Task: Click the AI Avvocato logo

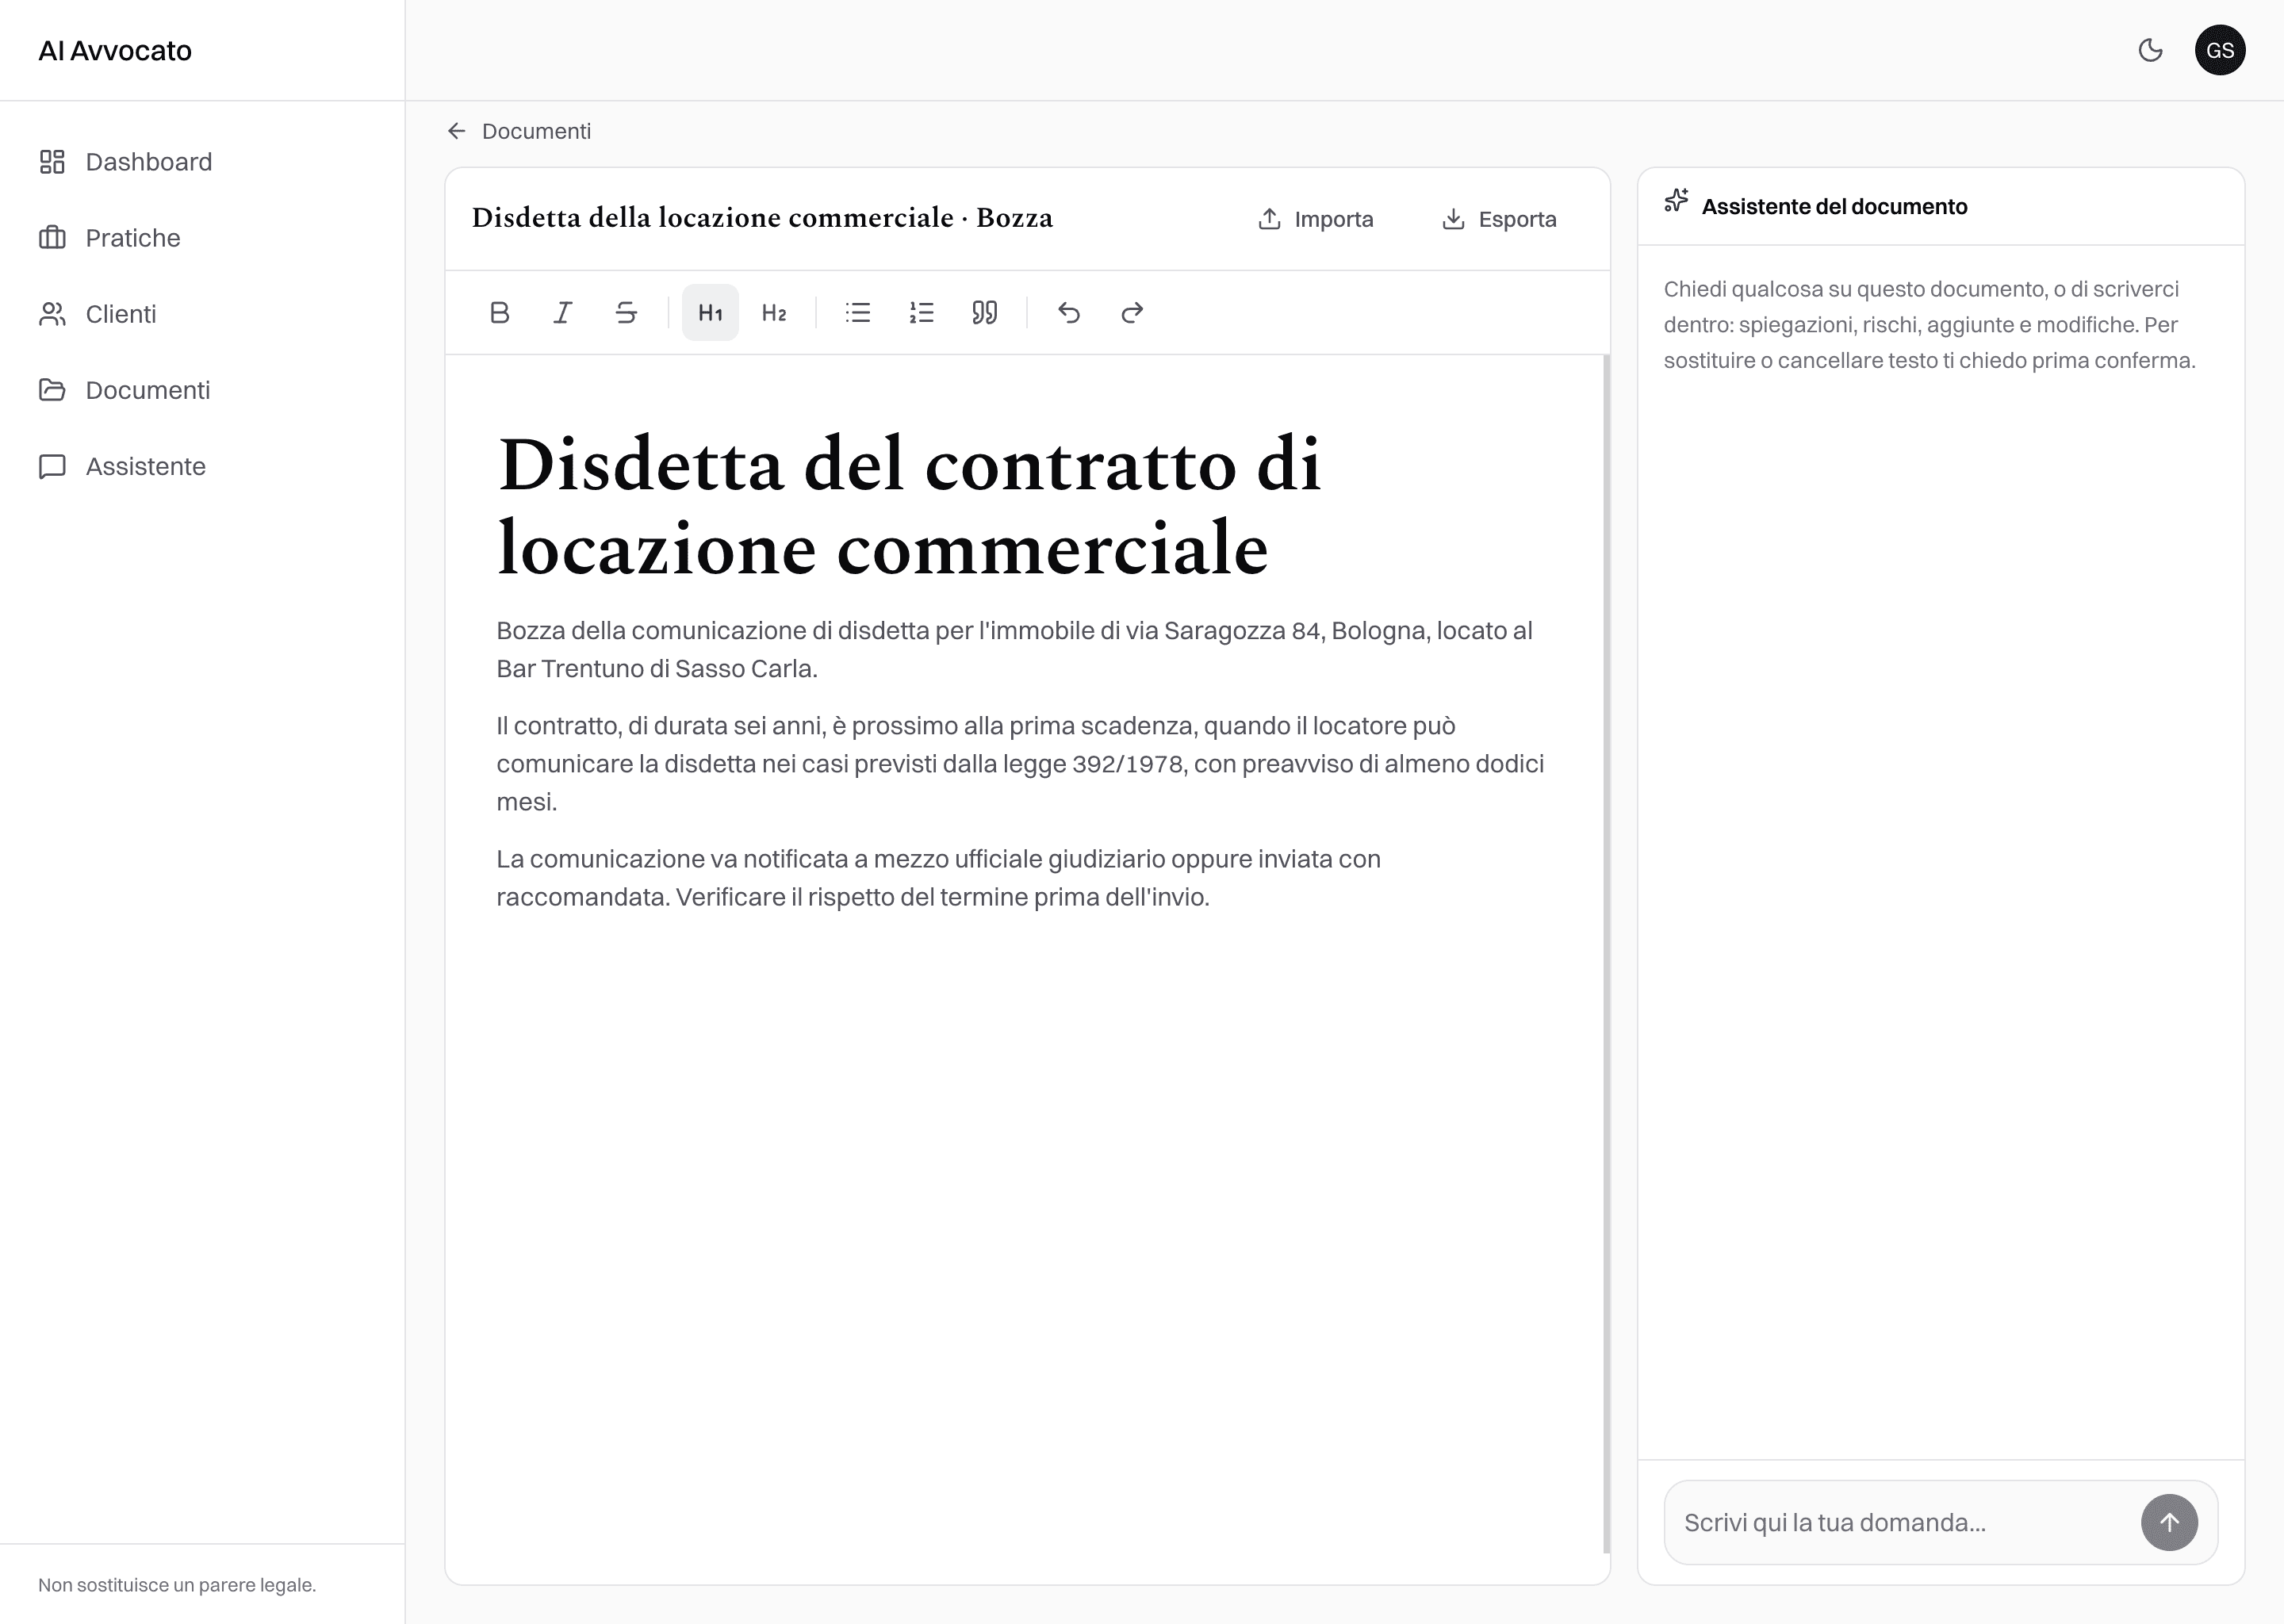Action: pos(115,51)
